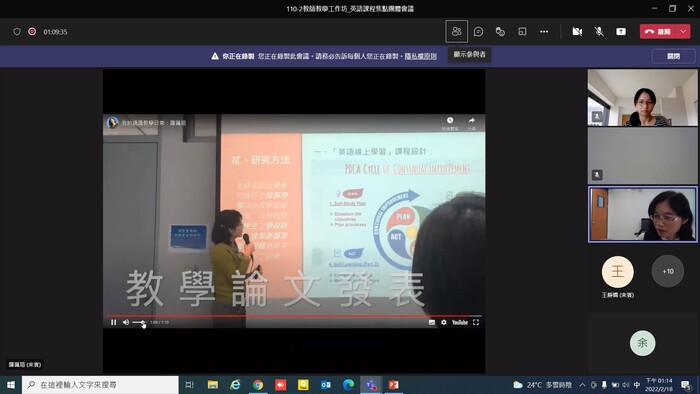
Task: Open the system volume control
Action: point(625,385)
